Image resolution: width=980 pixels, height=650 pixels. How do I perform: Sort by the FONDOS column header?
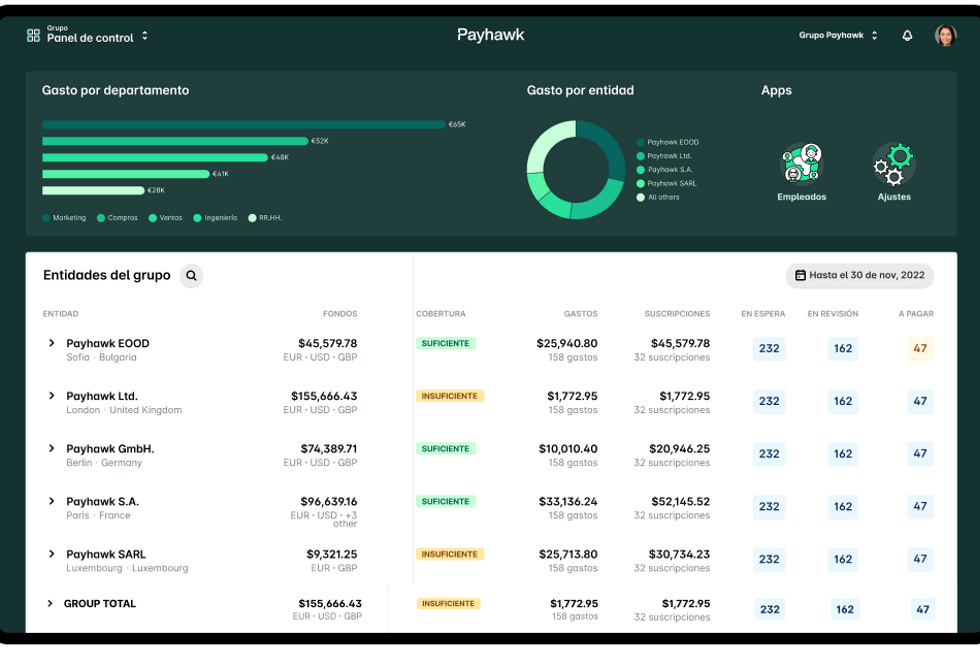340,314
